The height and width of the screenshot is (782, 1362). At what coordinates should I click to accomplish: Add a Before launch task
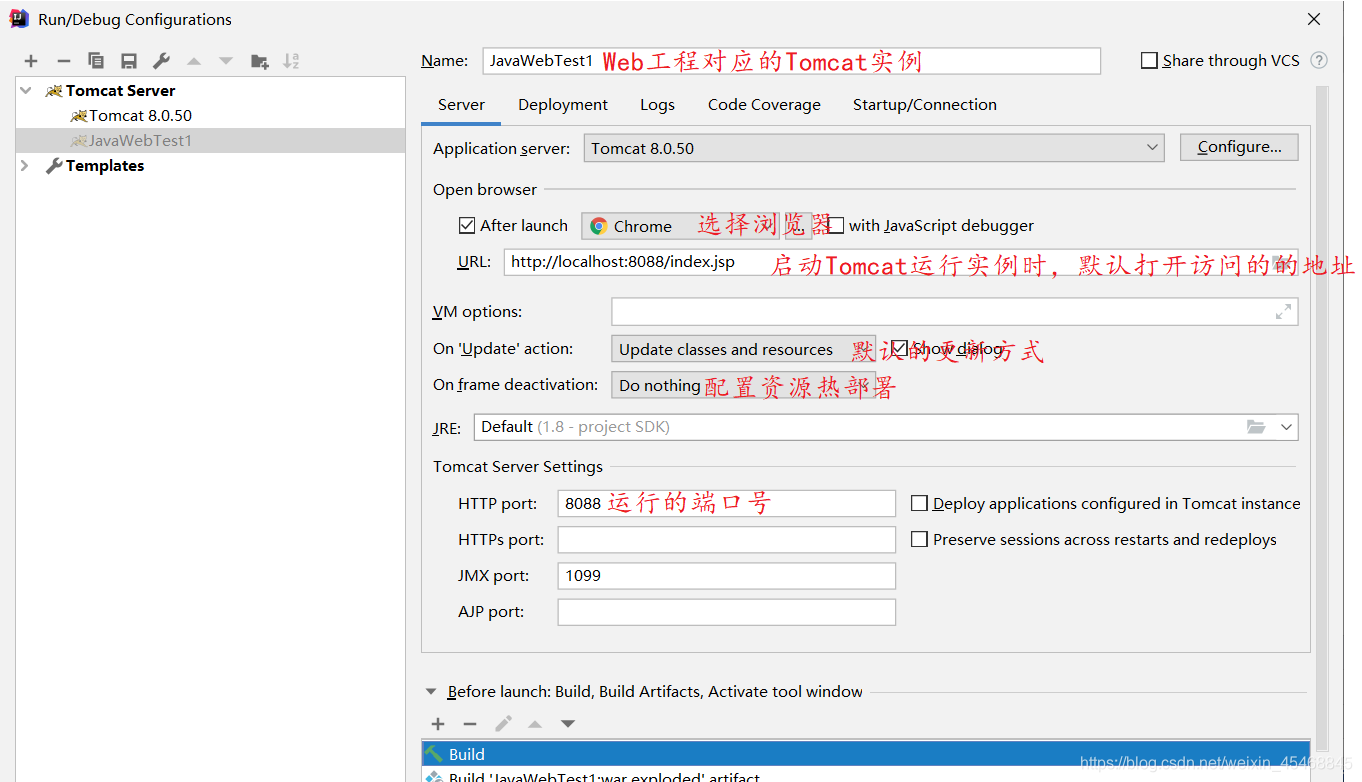(x=438, y=724)
